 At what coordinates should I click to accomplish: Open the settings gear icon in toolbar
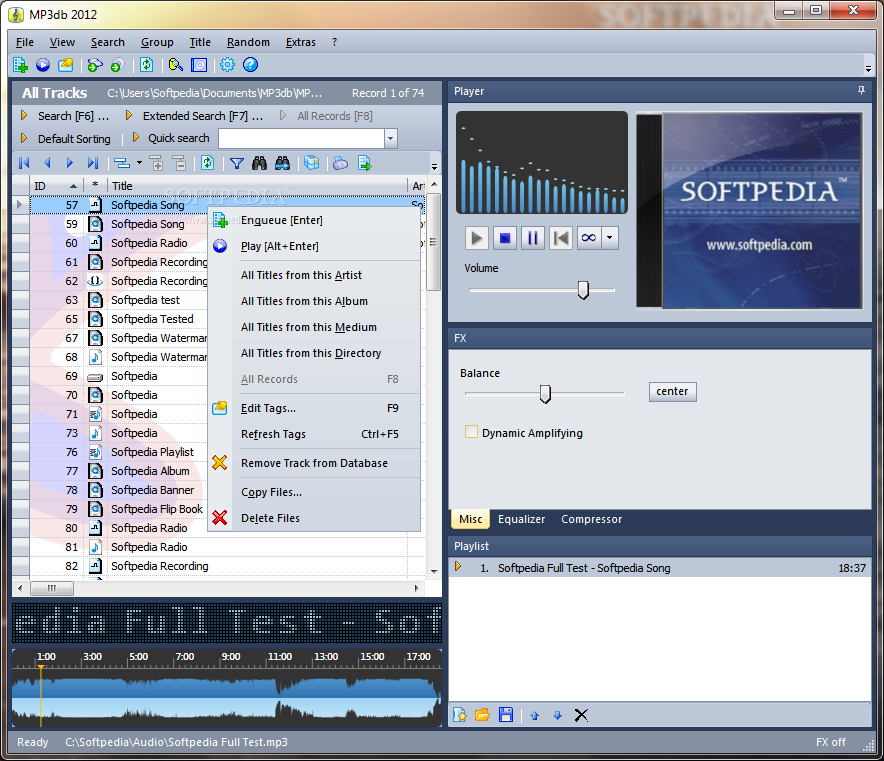click(x=227, y=65)
